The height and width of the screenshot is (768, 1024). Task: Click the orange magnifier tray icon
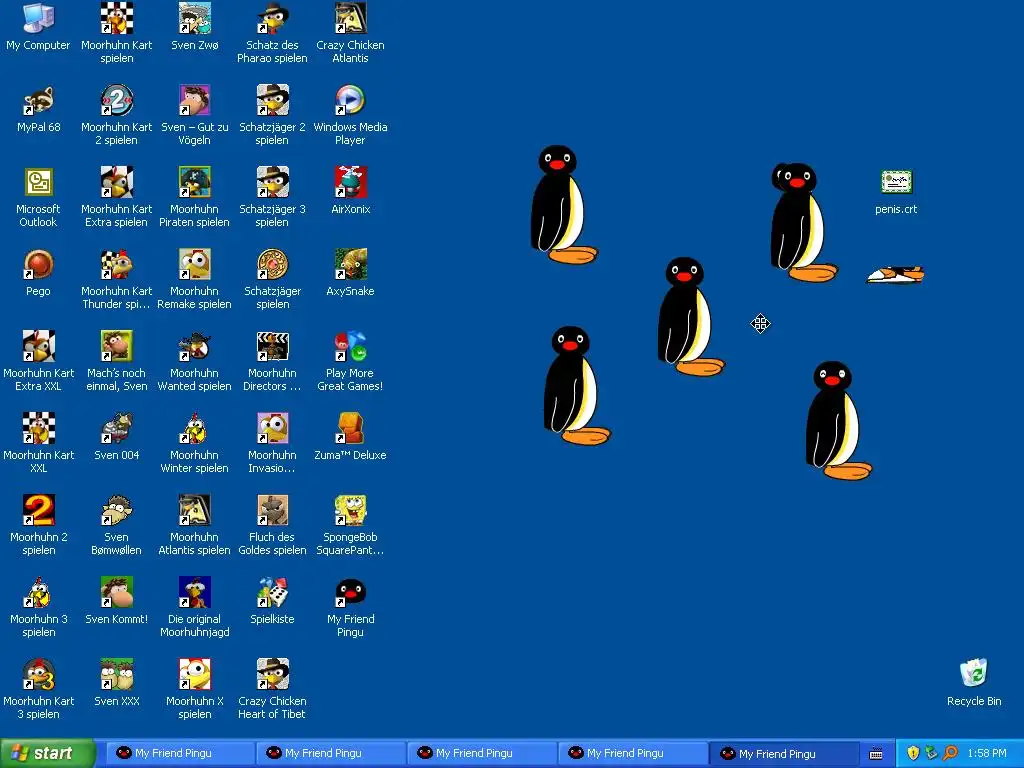tap(950, 754)
